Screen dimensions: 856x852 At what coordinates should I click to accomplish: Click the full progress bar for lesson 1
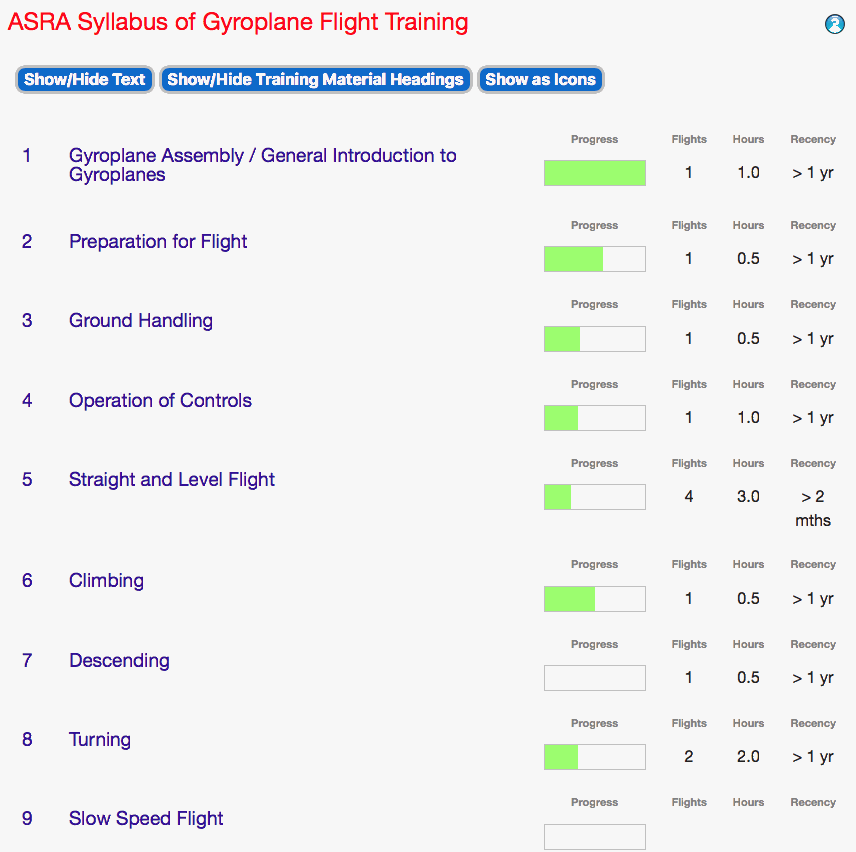click(x=595, y=173)
